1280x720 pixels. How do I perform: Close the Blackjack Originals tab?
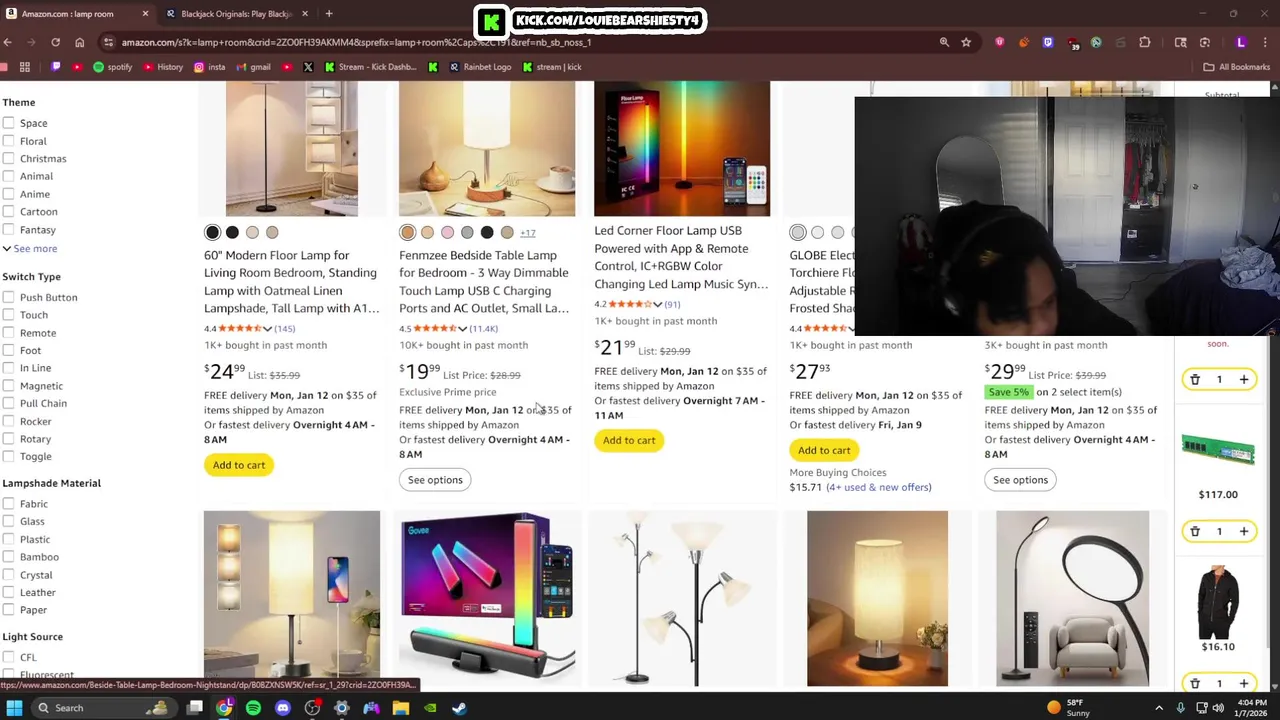tap(305, 14)
